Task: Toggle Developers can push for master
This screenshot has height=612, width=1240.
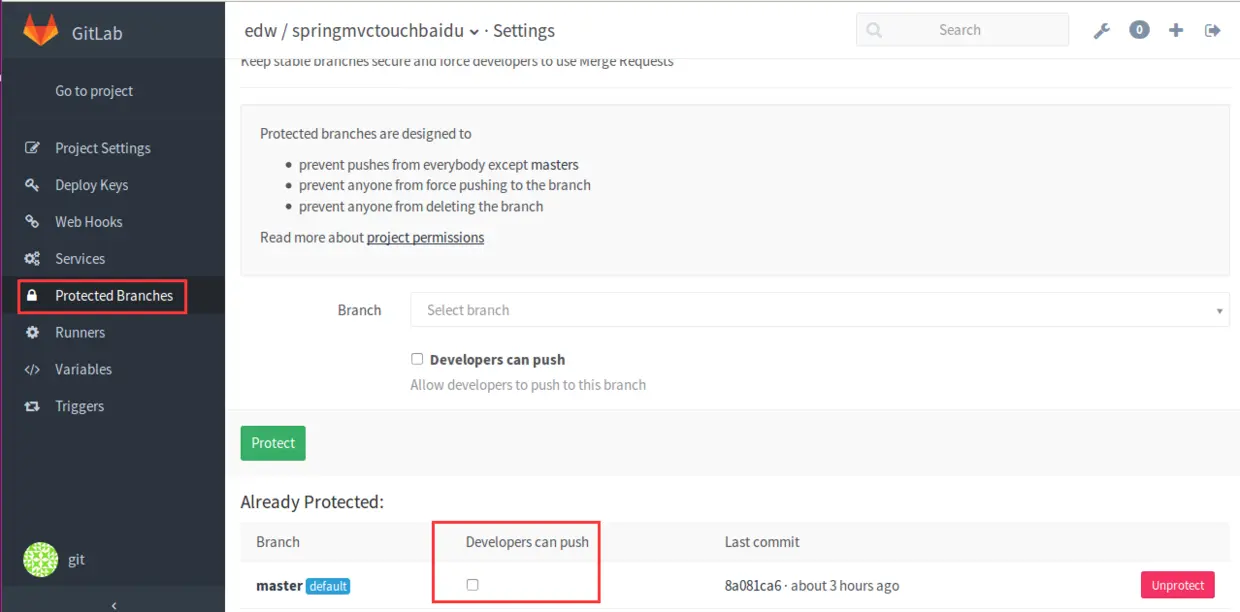Action: [x=472, y=585]
